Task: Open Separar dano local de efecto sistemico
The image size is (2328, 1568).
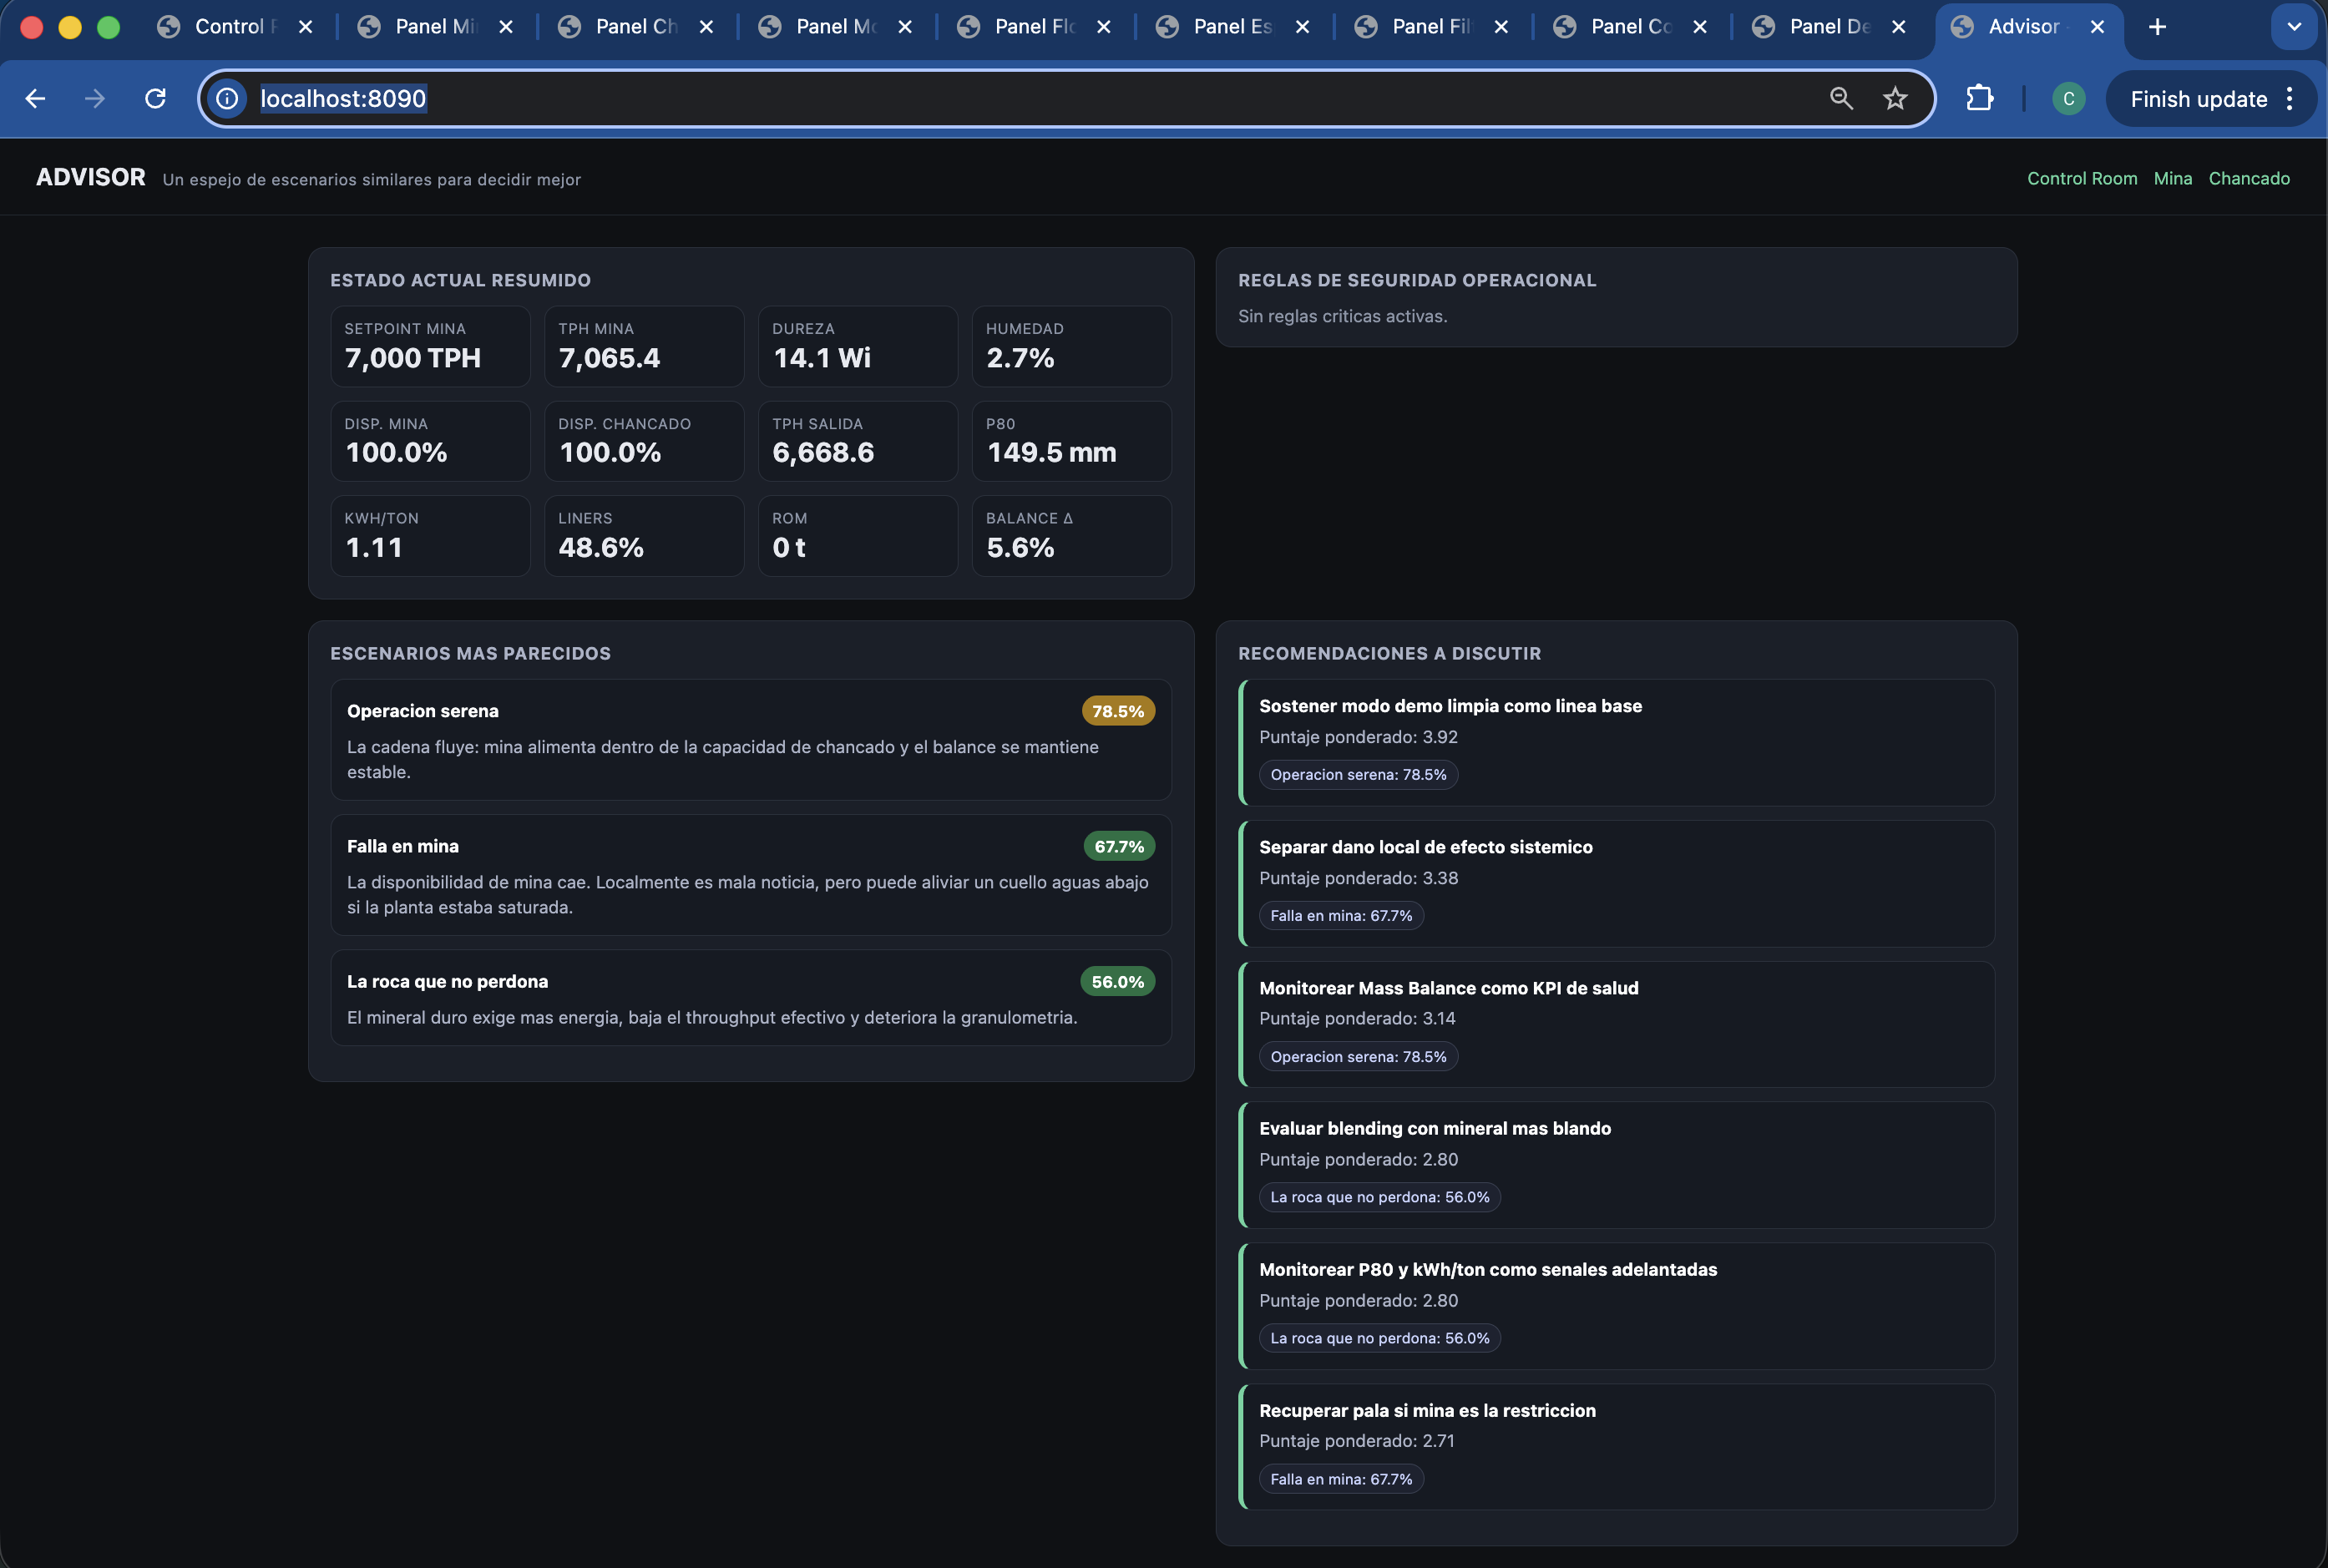Action: [x=1616, y=884]
